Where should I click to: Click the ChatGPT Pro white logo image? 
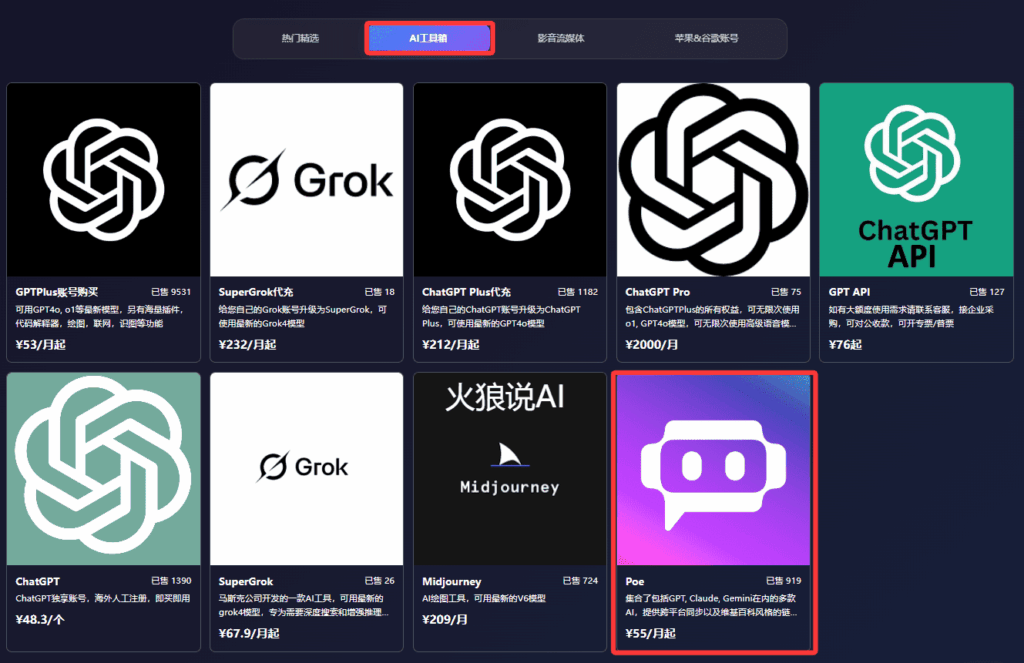click(x=713, y=179)
